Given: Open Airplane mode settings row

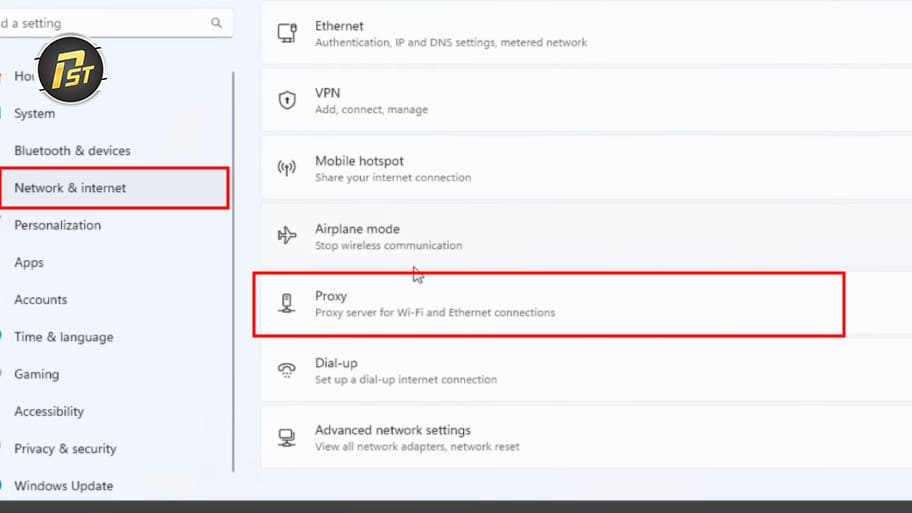Looking at the screenshot, I should pos(587,235).
